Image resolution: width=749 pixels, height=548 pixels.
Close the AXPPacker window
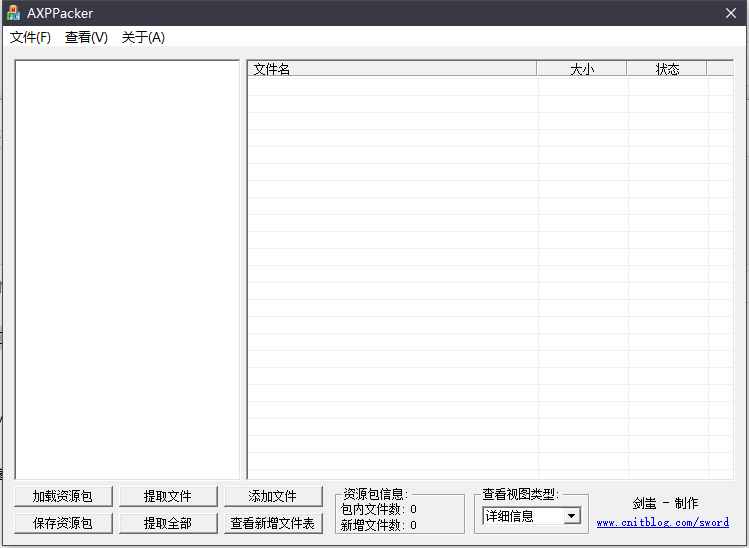[731, 13]
